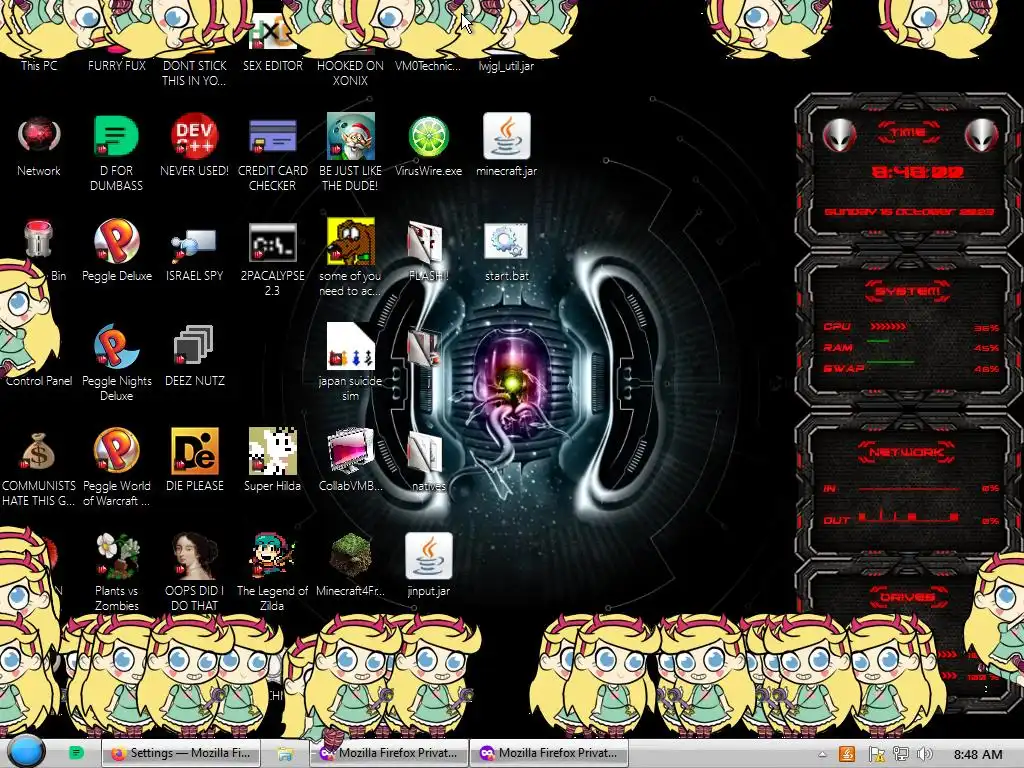
Task: Select the BE JUST LIKE THE DUDE! icon
Action: click(351, 136)
